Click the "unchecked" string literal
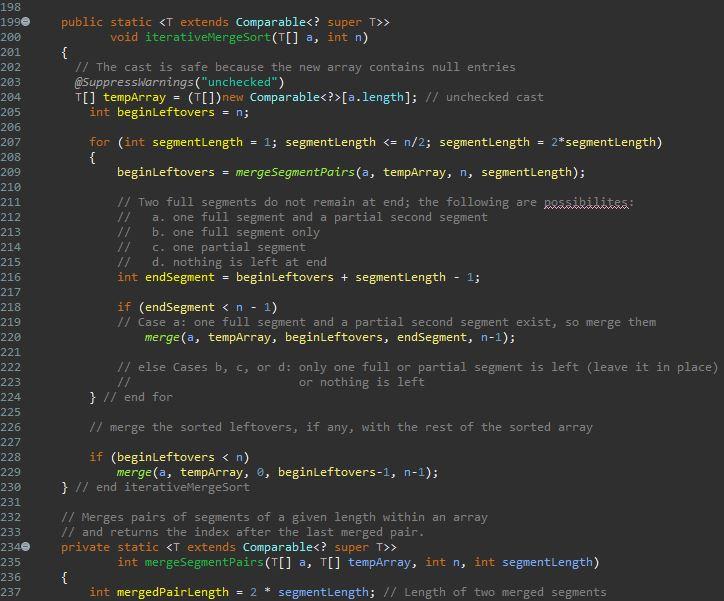724x601 pixels. pos(239,82)
